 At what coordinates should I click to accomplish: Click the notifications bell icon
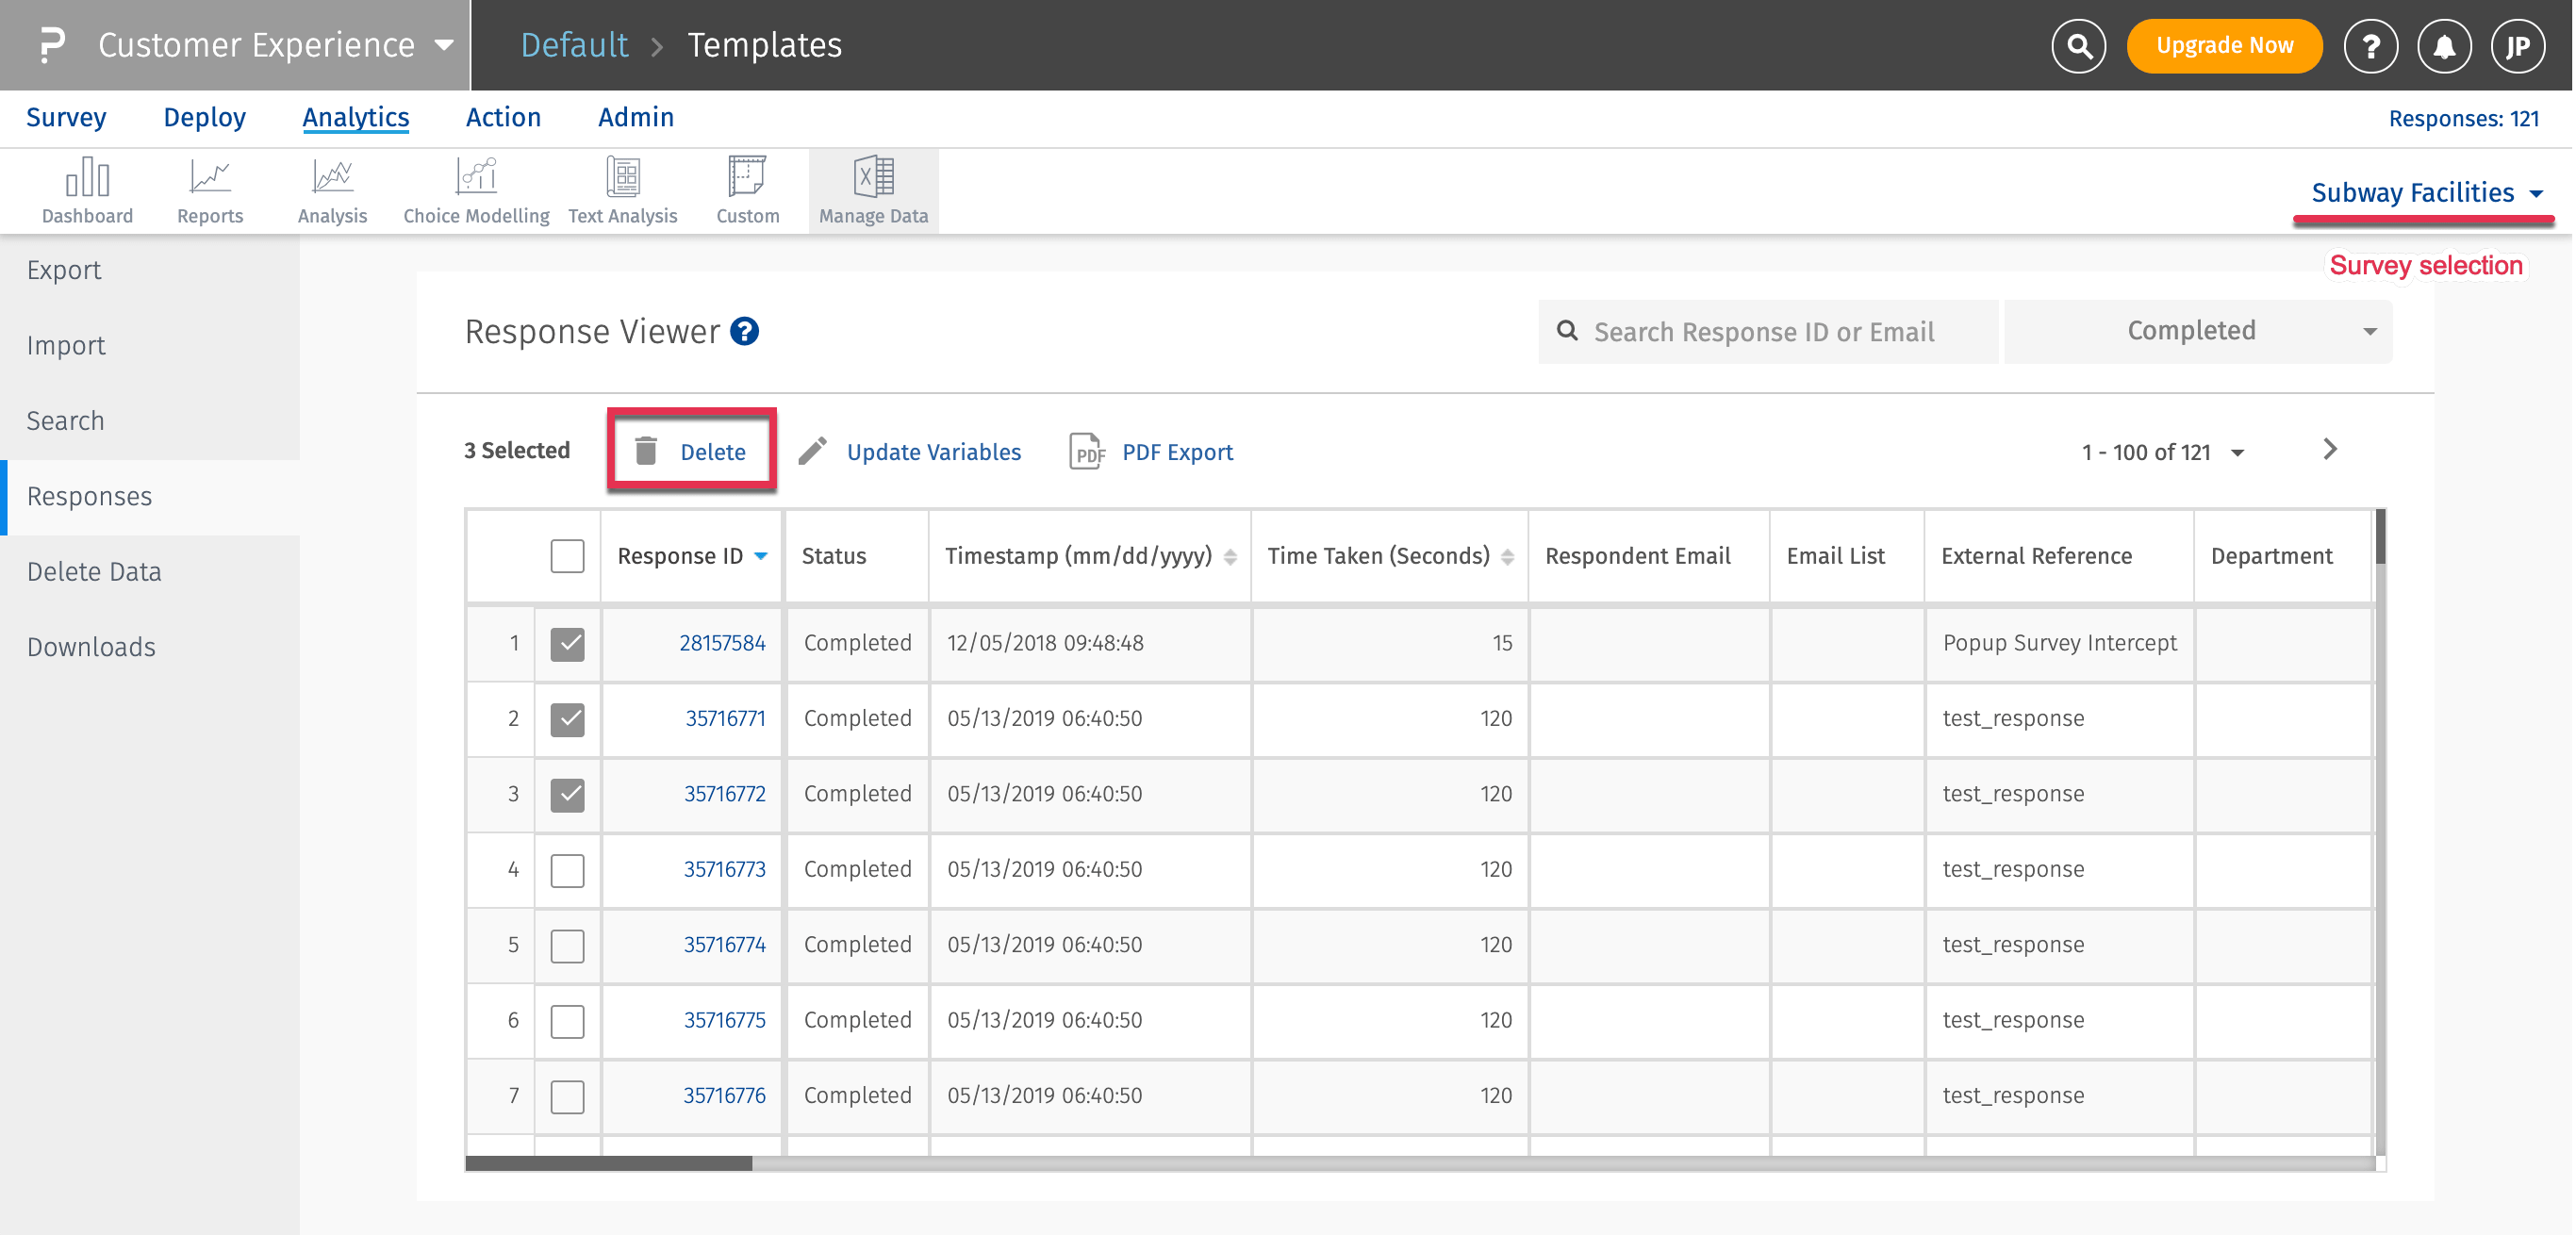tap(2443, 46)
